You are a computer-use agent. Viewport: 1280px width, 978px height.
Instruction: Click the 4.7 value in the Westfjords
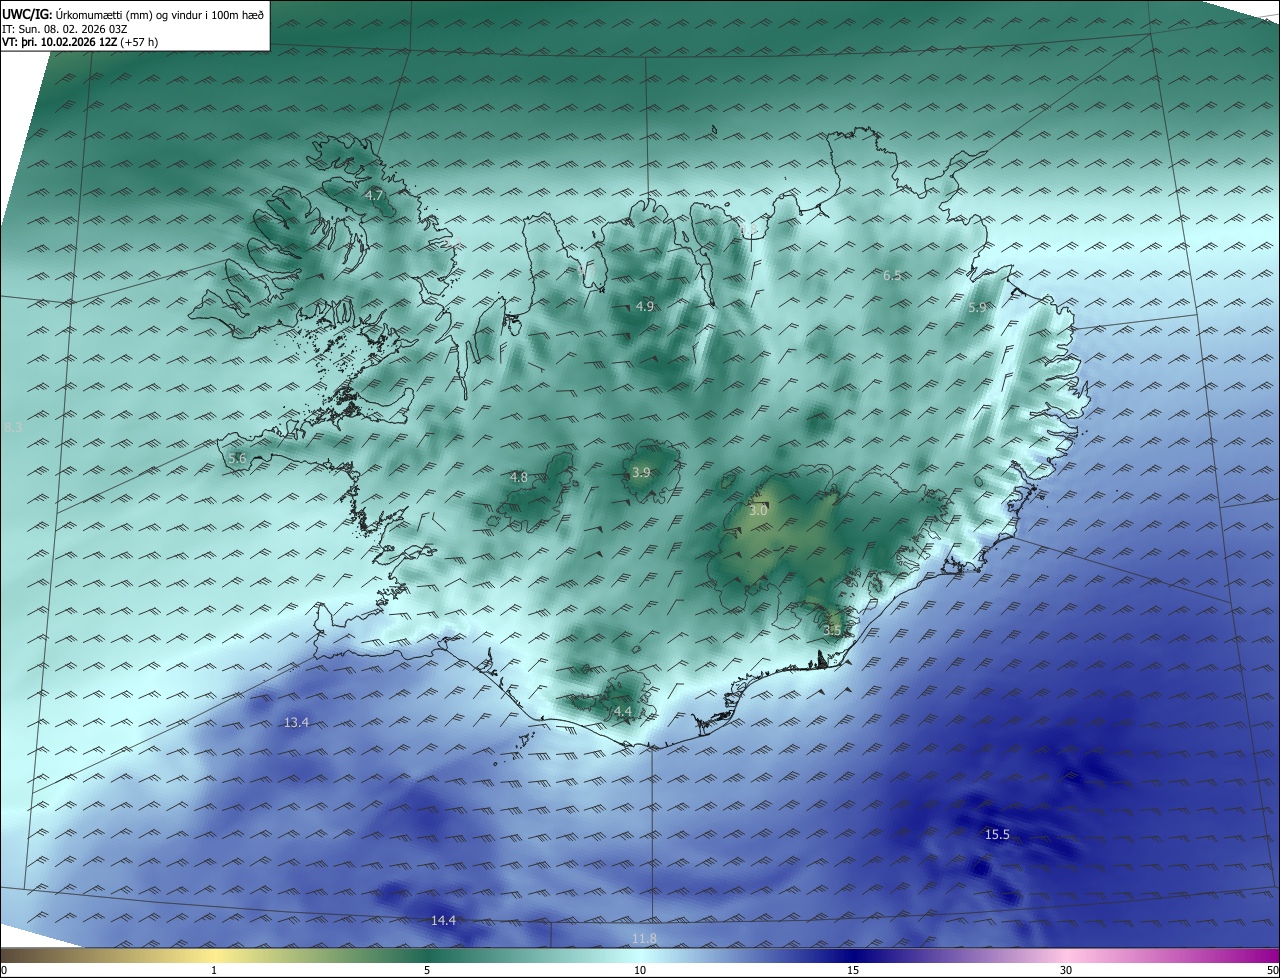[375, 196]
